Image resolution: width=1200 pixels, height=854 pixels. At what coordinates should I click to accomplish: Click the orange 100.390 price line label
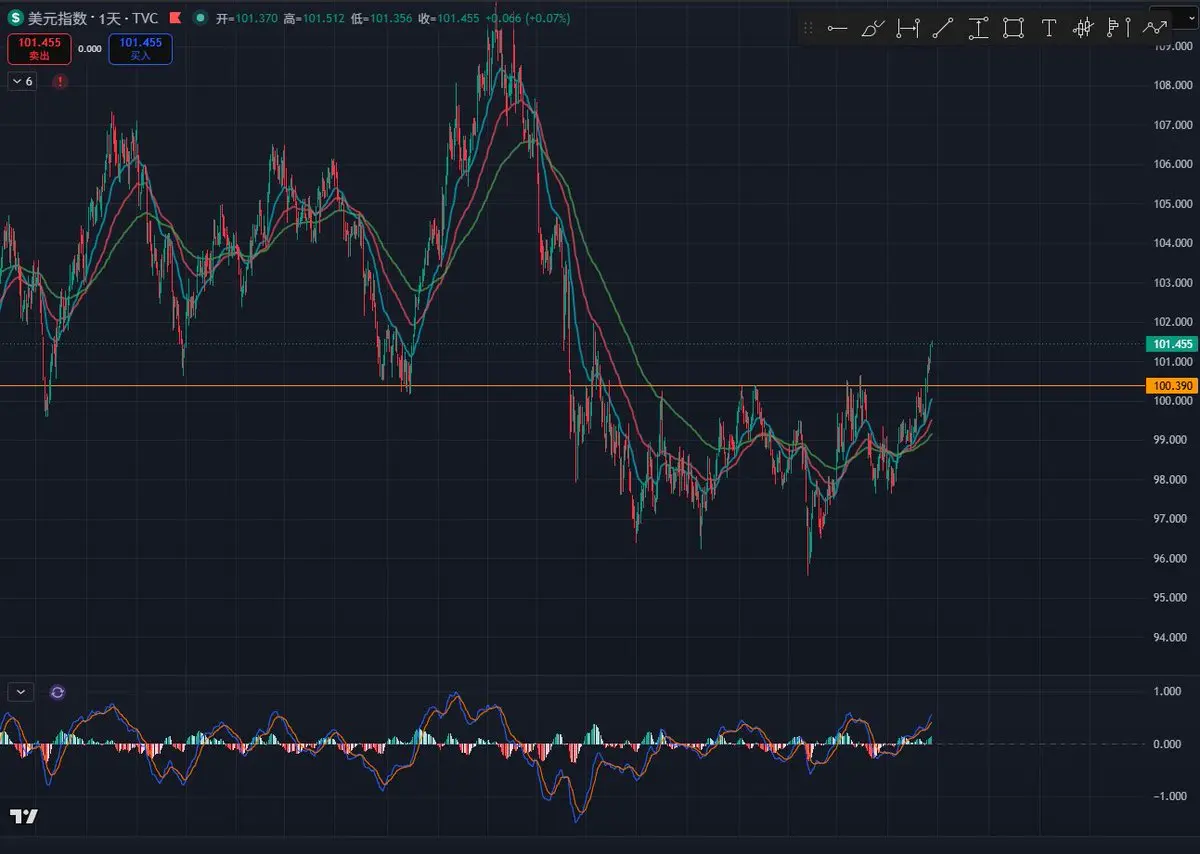click(x=1172, y=385)
